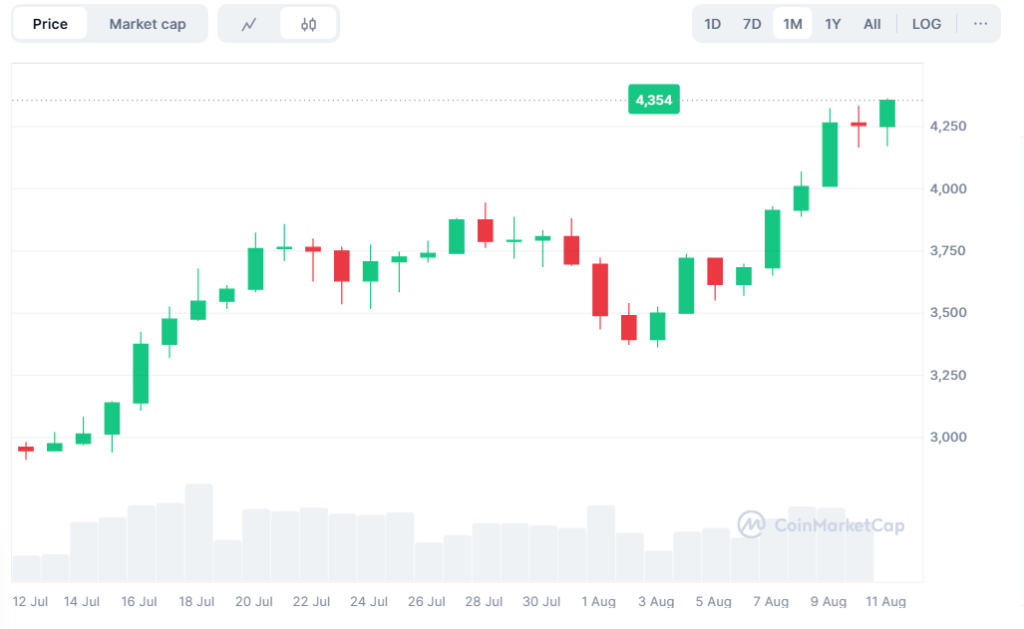Viewport: 1024px width, 629px height.
Task: Set time range to 1D
Action: tap(713, 24)
